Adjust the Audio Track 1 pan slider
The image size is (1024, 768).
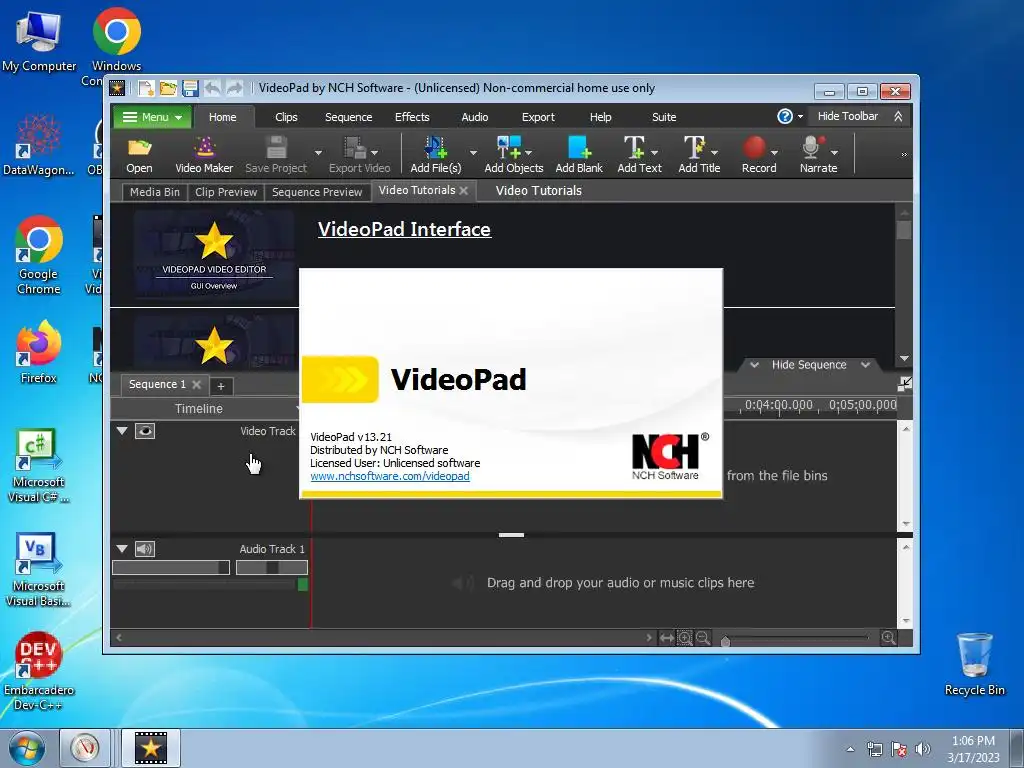point(272,568)
